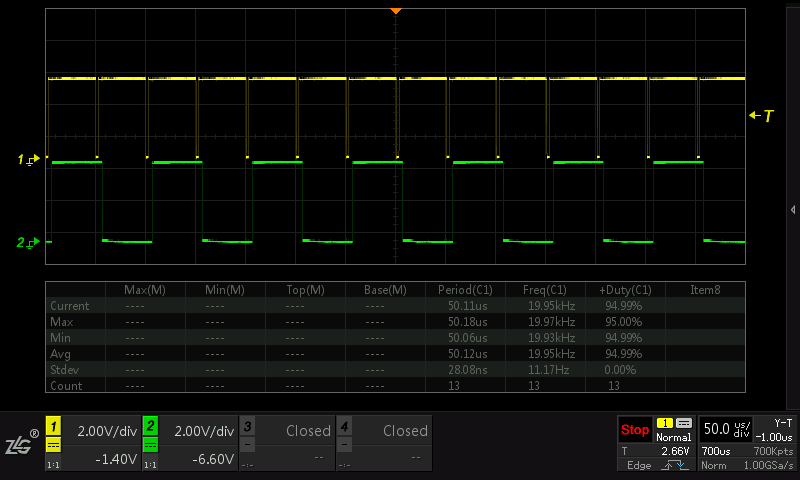The width and height of the screenshot is (800, 480).
Task: Select the +Duty(C1) column header
Action: pyautogui.click(x=625, y=290)
